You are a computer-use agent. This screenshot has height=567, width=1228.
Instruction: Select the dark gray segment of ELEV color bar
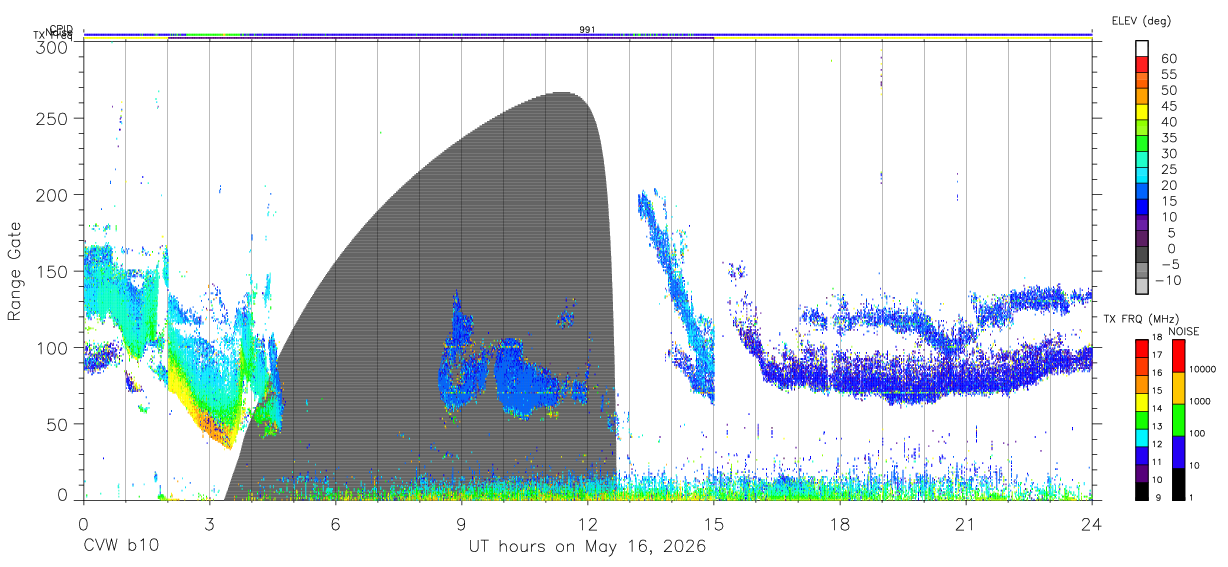point(1141,255)
